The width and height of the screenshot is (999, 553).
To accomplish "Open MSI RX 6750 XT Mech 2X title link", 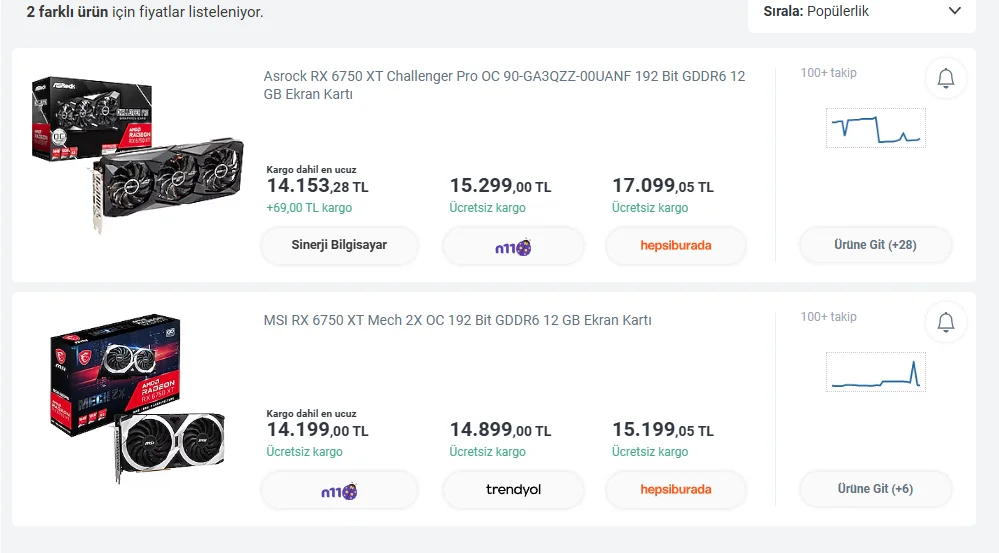I will point(457,320).
